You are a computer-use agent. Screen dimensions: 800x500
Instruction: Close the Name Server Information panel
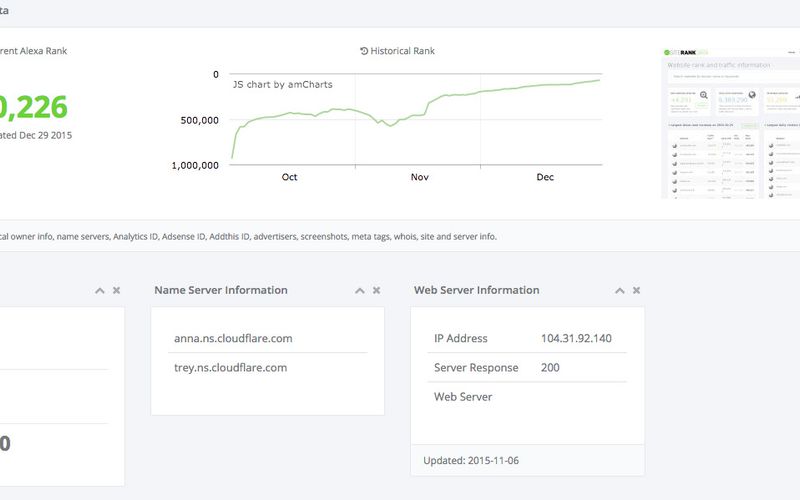click(x=376, y=290)
